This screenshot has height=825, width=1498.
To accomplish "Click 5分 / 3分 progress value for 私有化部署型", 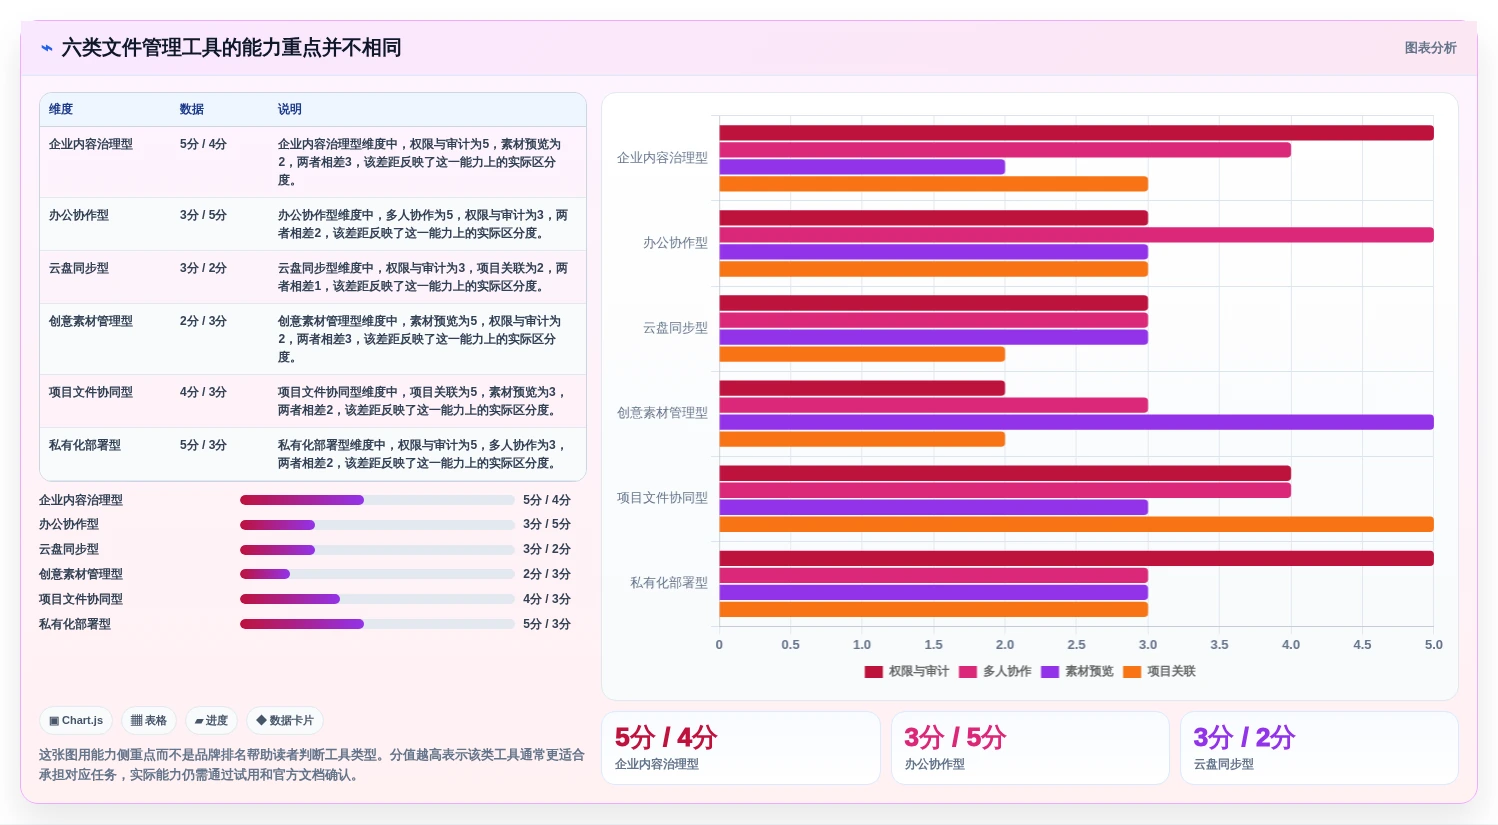I will tap(547, 624).
